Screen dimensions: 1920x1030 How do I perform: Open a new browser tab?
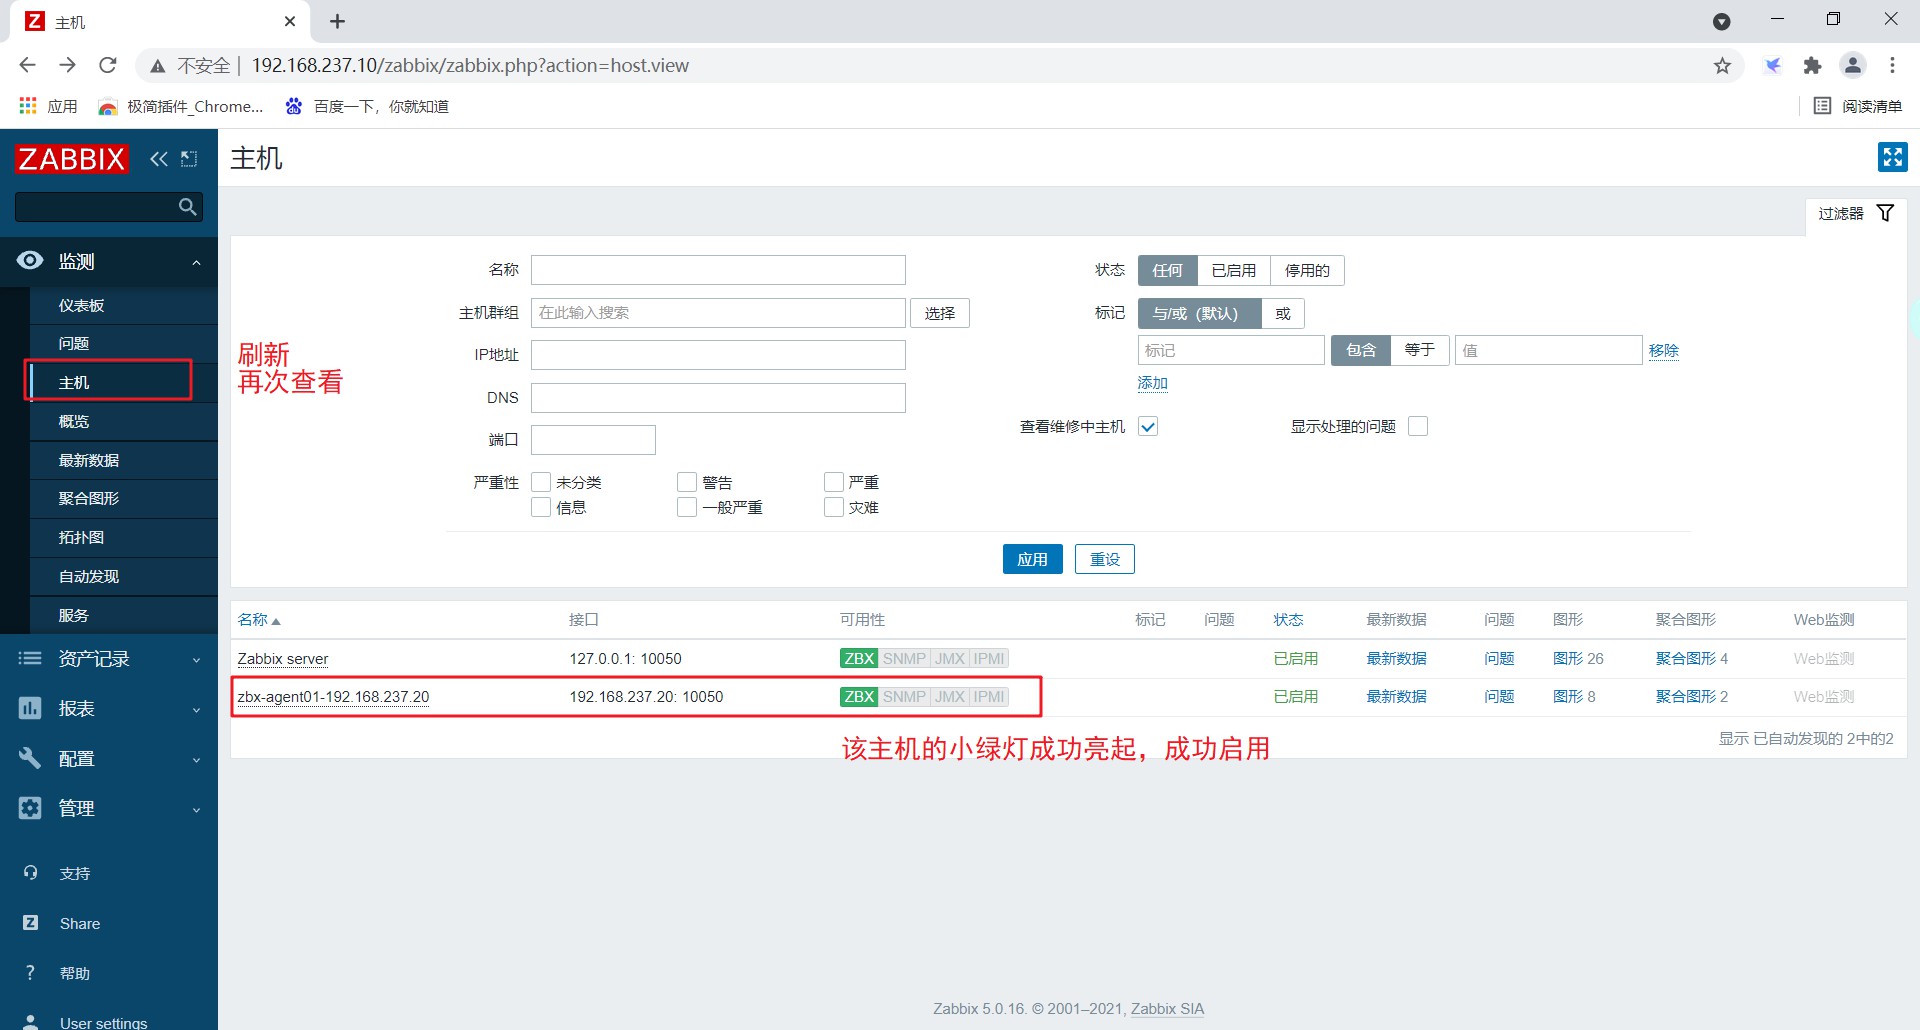[x=337, y=21]
